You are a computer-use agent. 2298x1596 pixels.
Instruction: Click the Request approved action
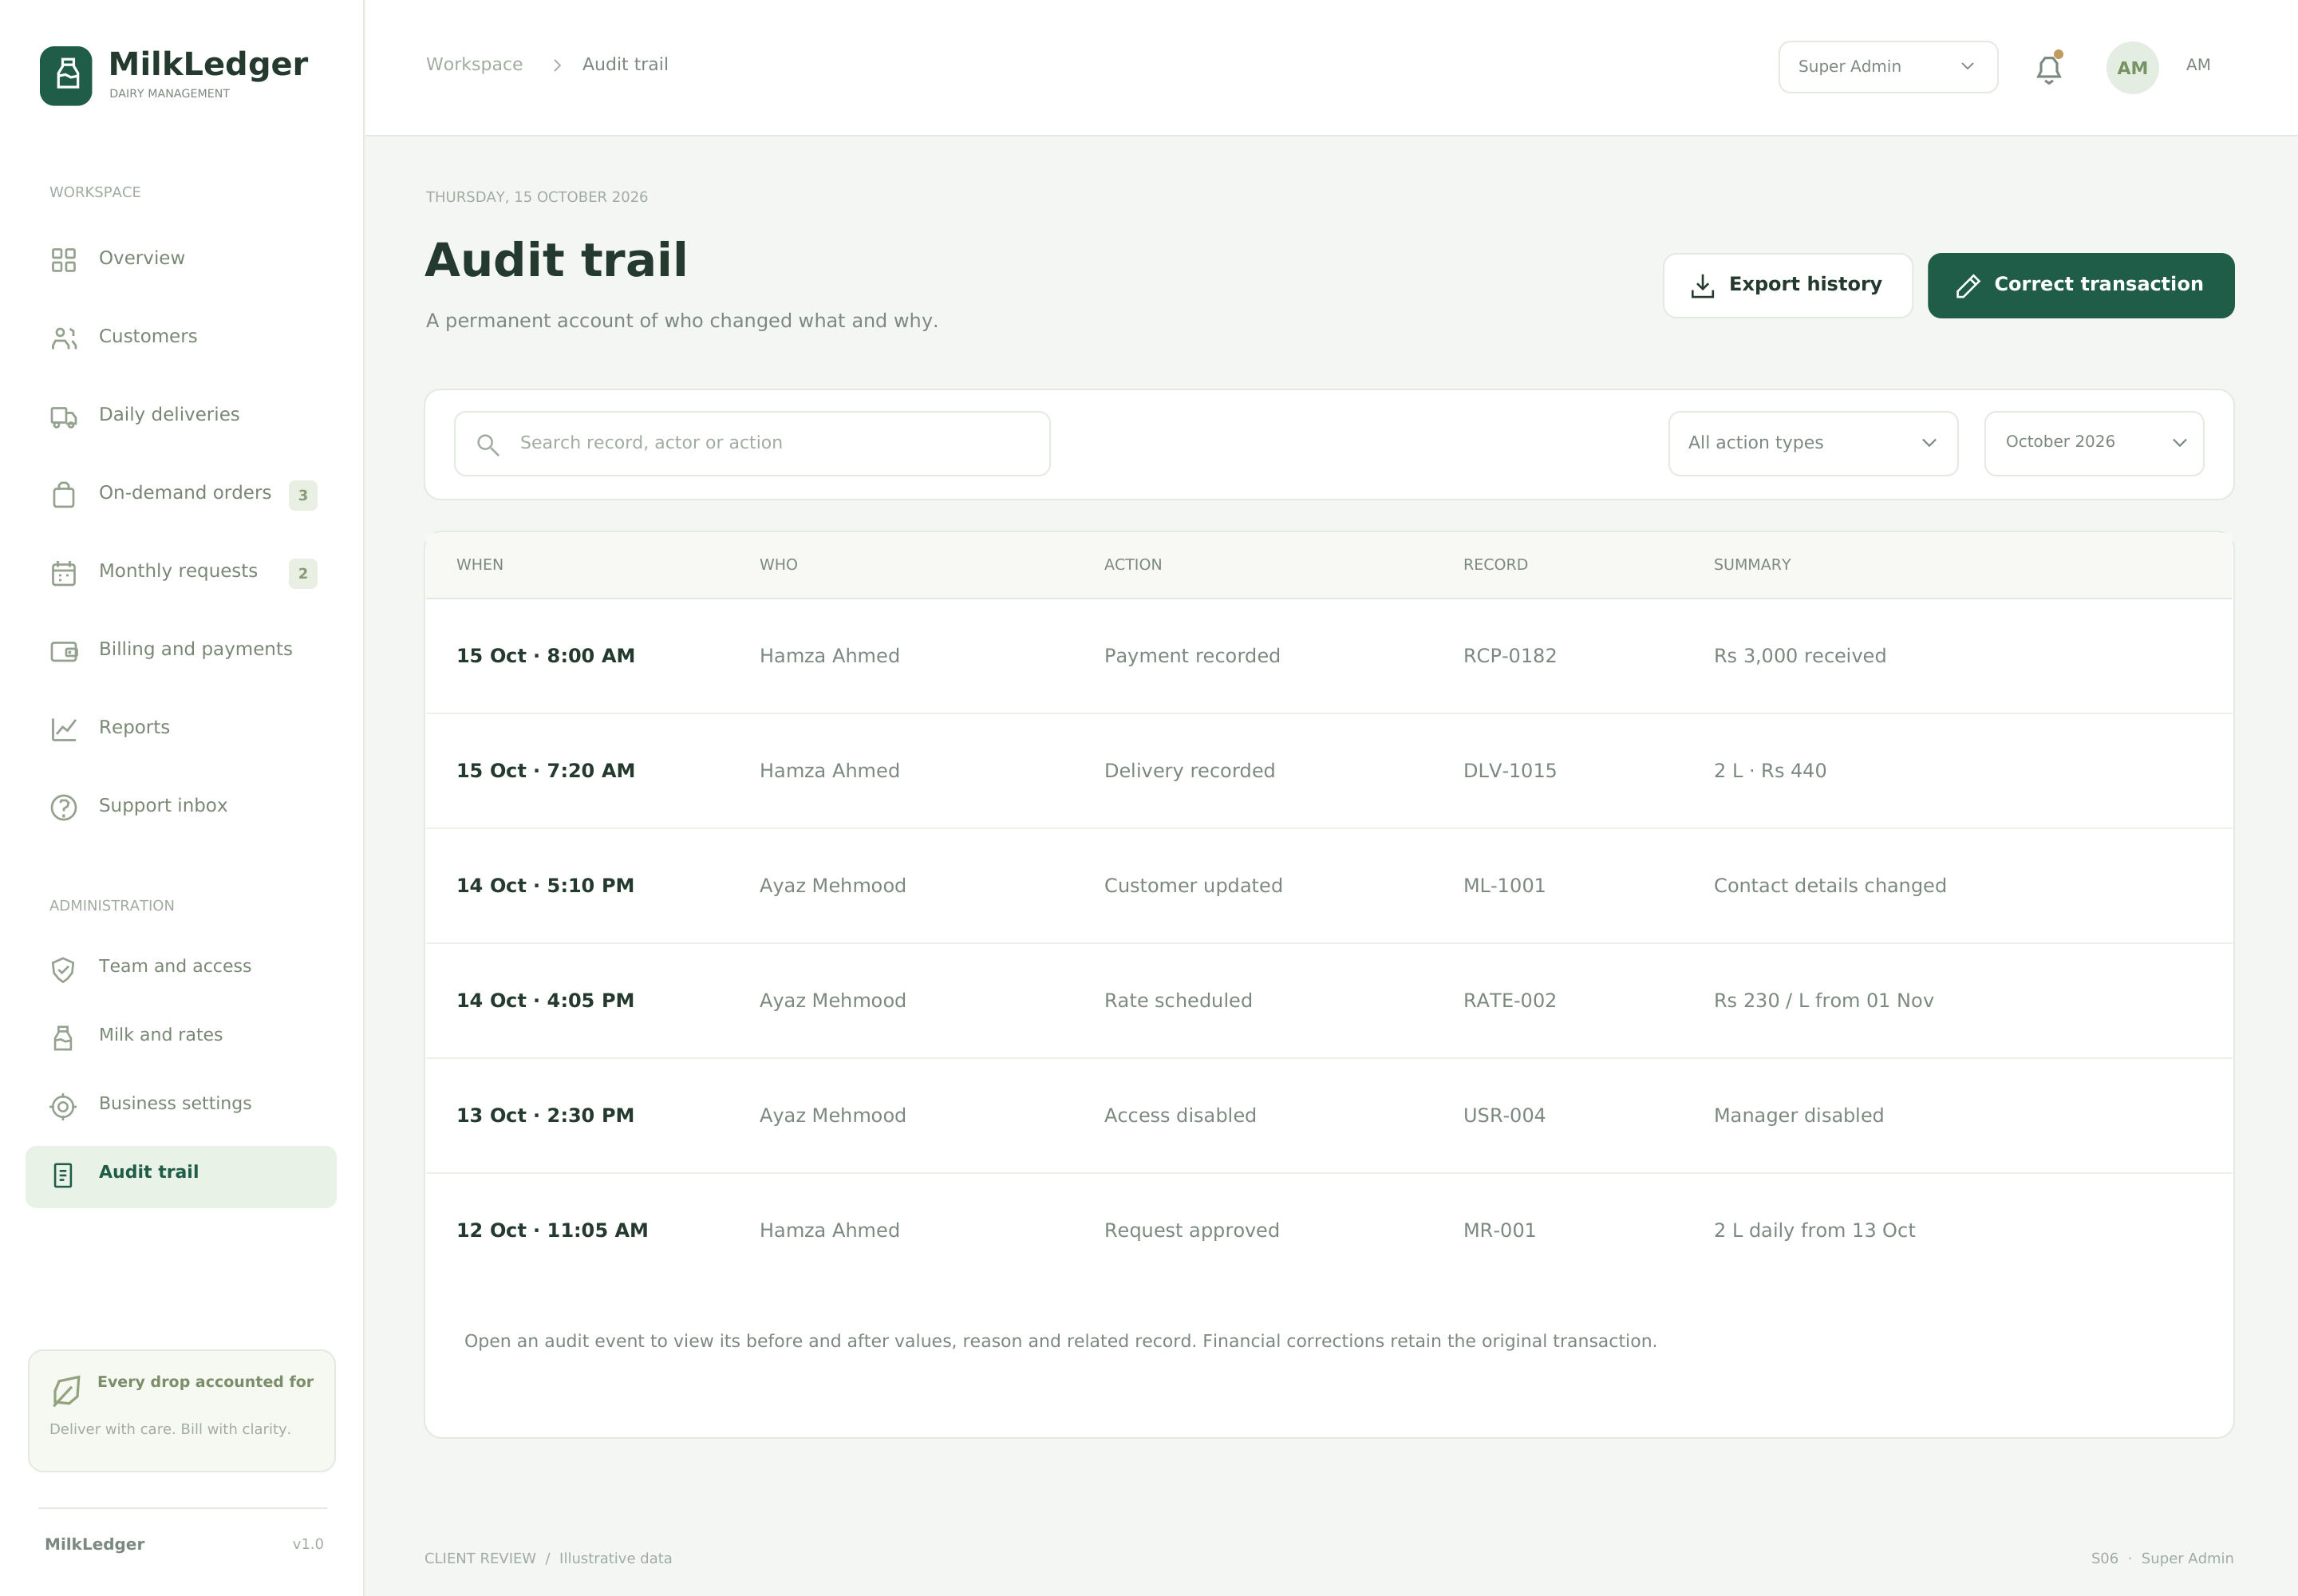click(1192, 1231)
